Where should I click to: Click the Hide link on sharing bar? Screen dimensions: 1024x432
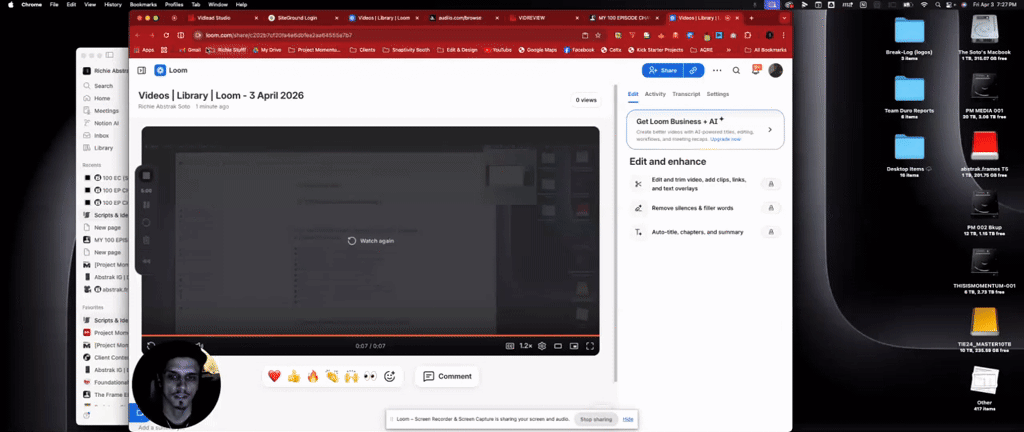[628, 419]
